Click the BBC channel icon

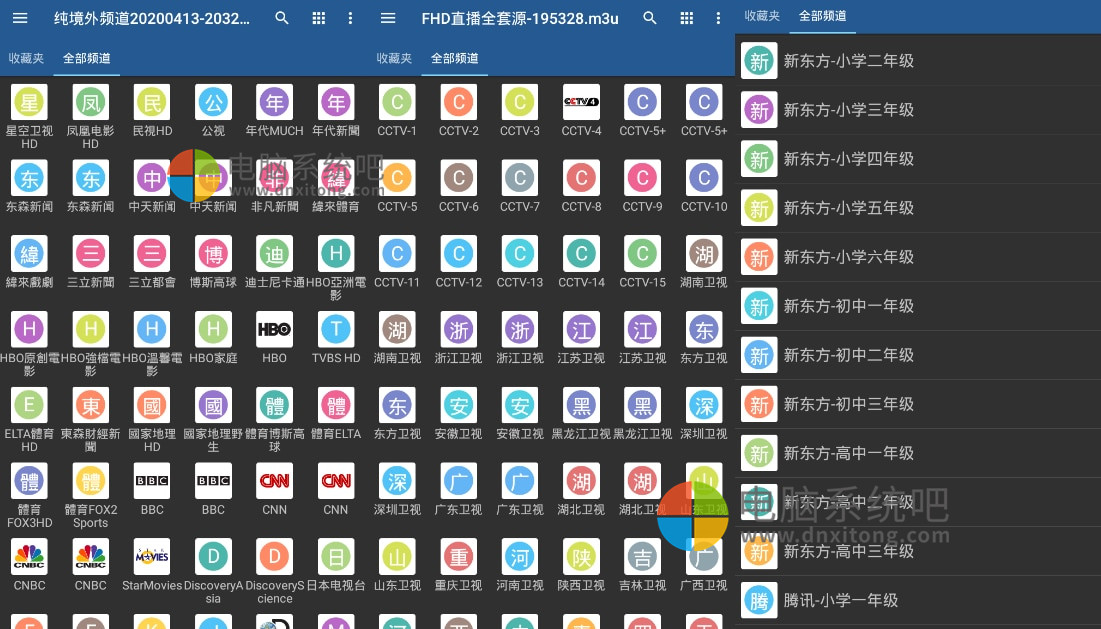pyautogui.click(x=152, y=480)
